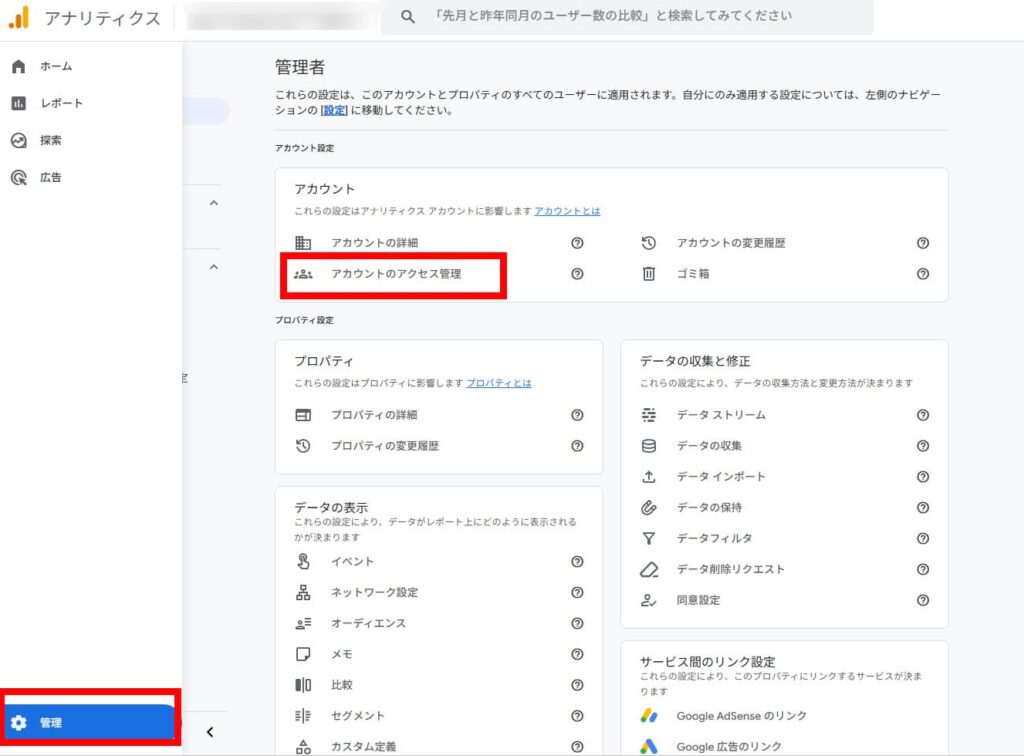Click the アカウントの変更履歴 history icon
1024x756 pixels.
(649, 243)
